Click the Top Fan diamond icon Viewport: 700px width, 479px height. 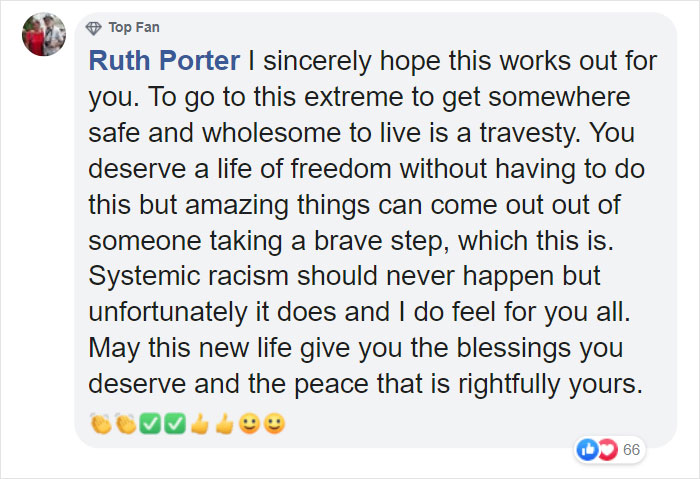click(x=94, y=28)
